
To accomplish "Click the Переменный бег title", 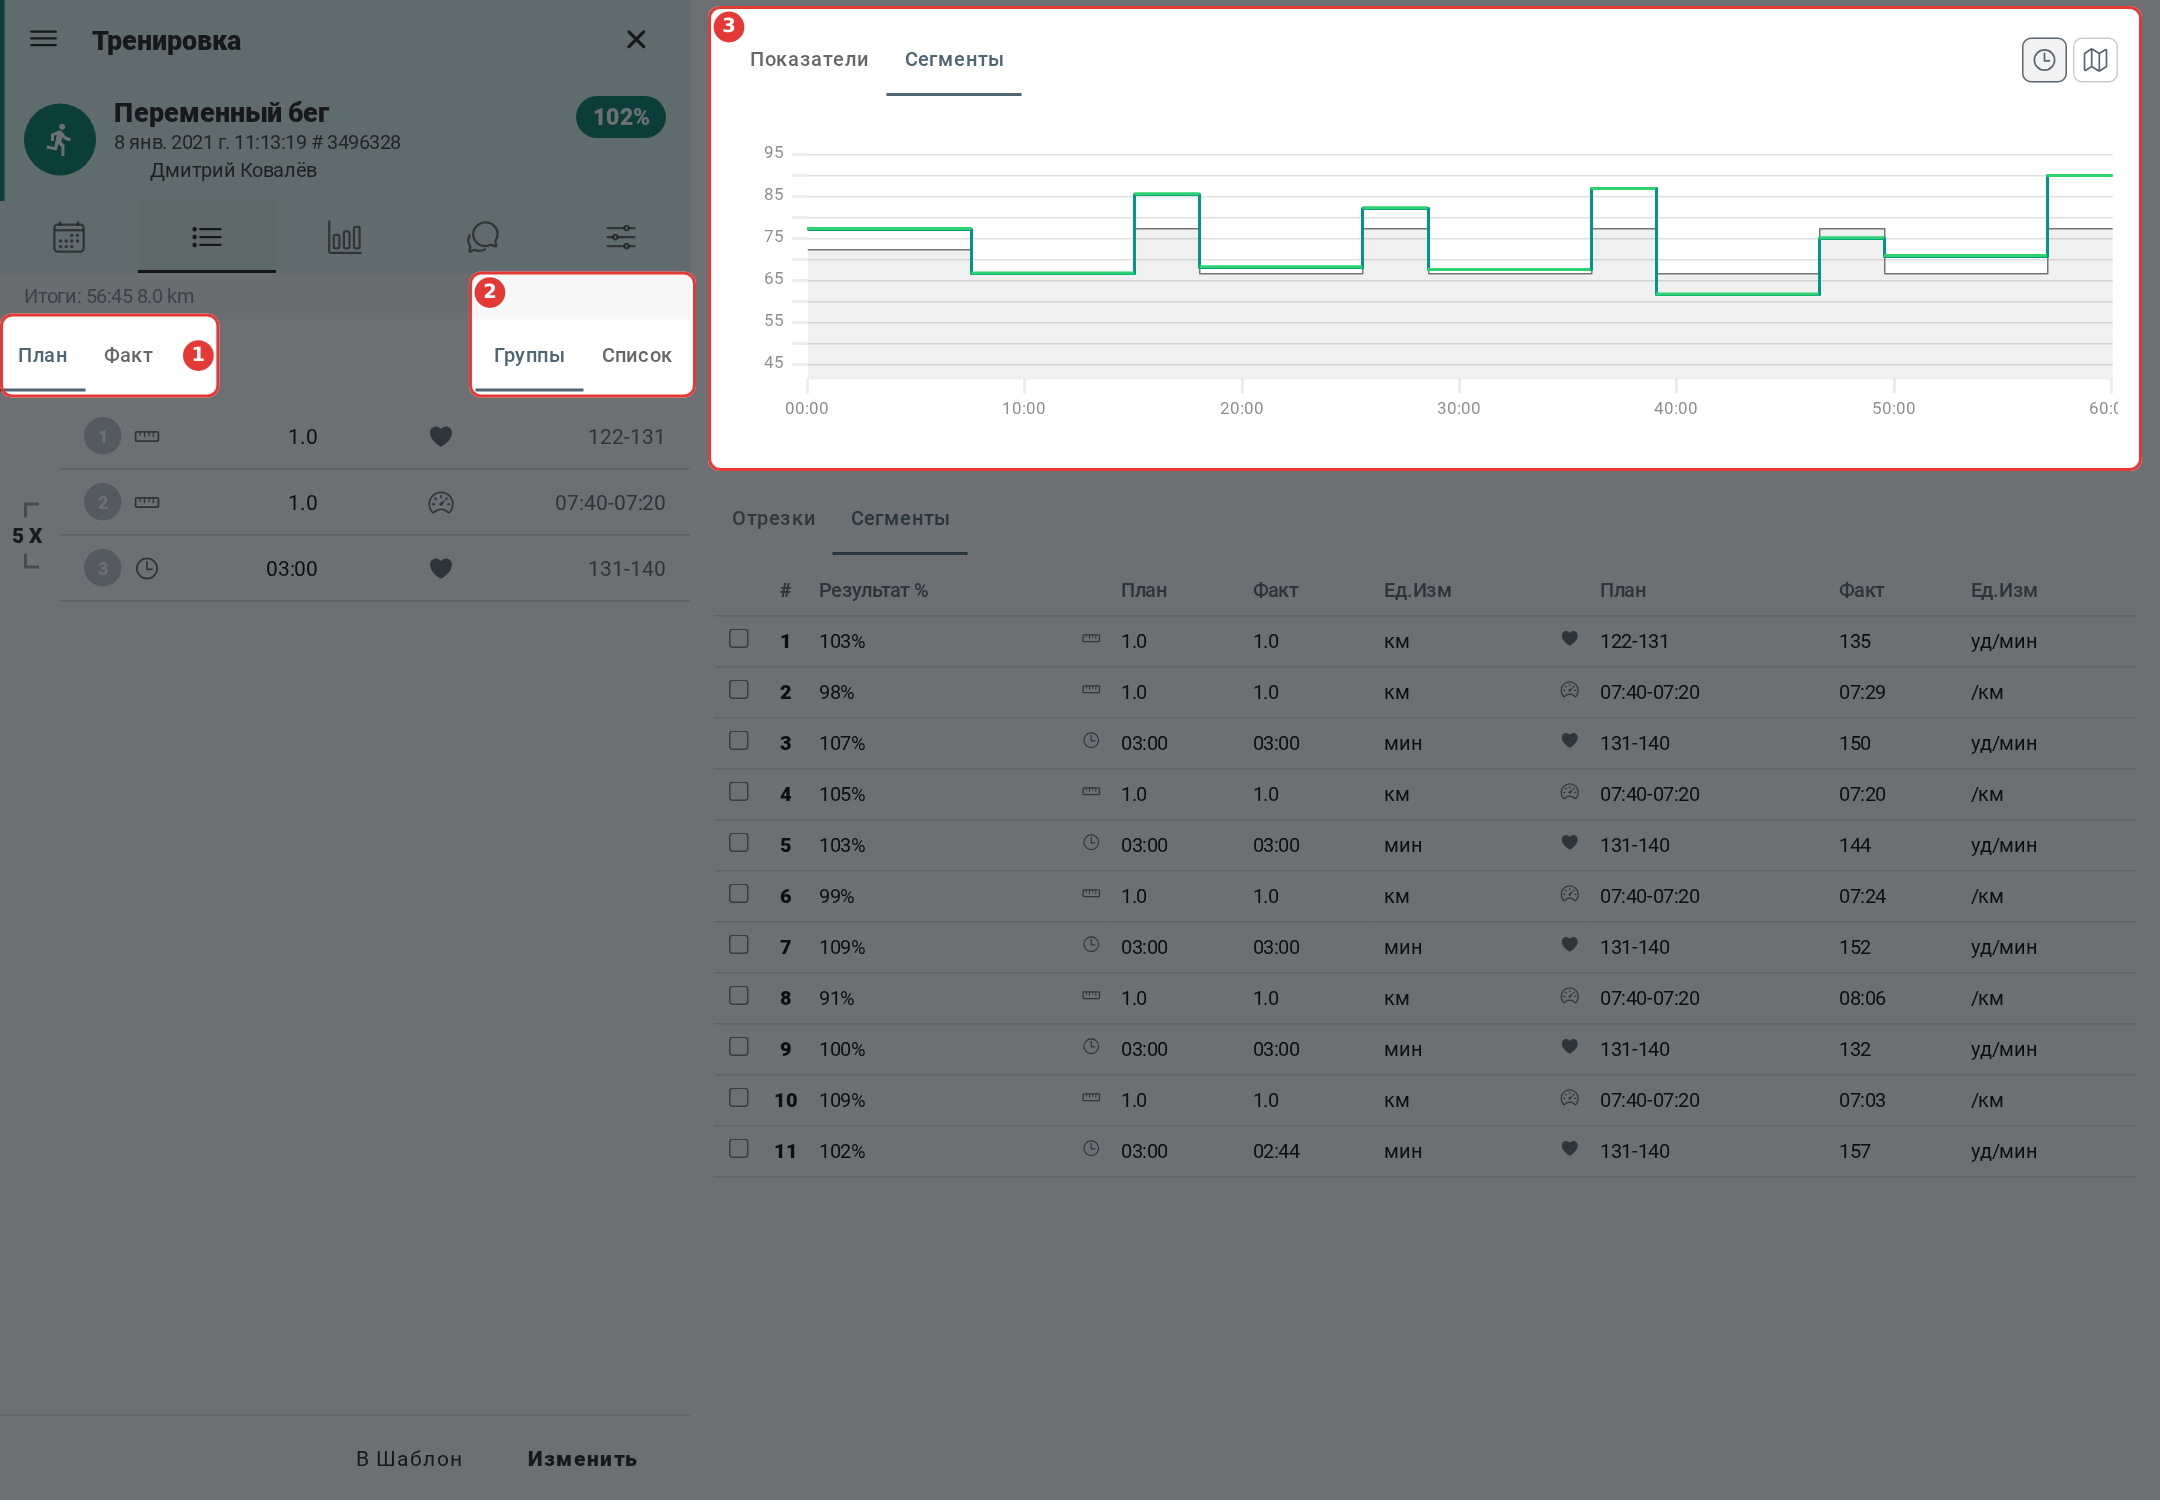I will point(221,113).
